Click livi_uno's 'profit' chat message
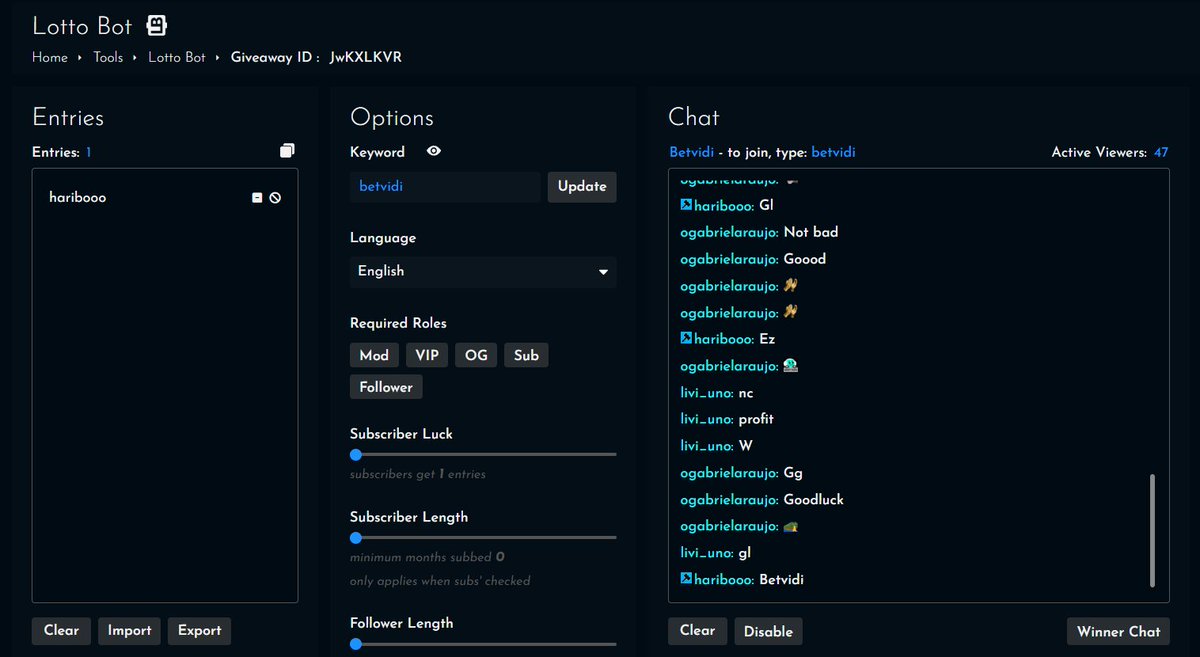This screenshot has width=1200, height=657. tap(756, 419)
